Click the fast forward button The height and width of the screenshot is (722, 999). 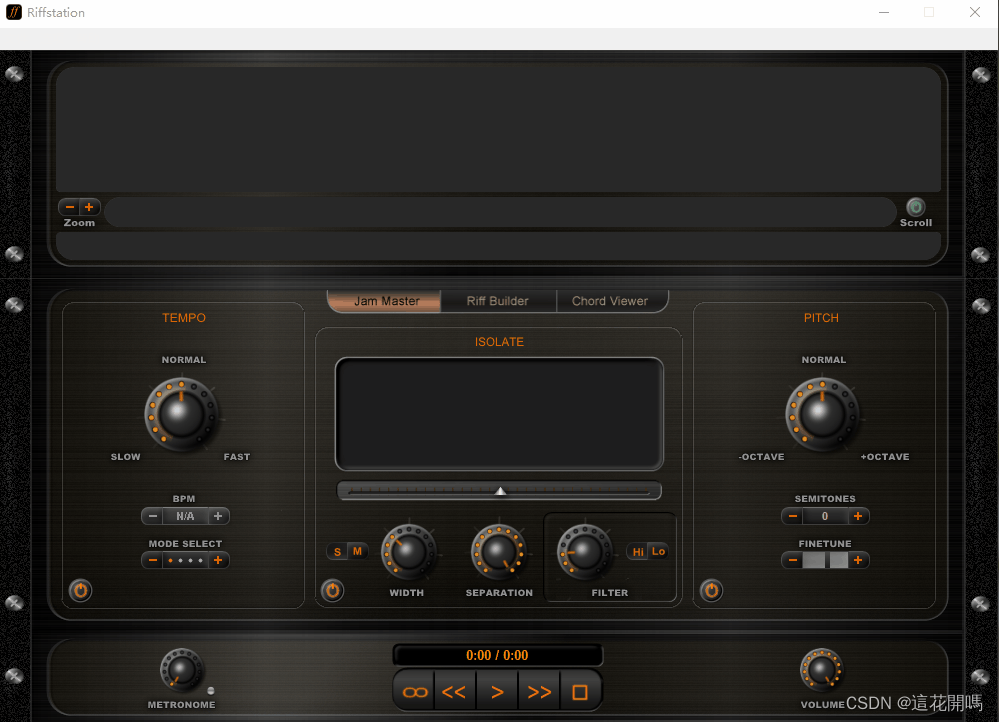[539, 692]
